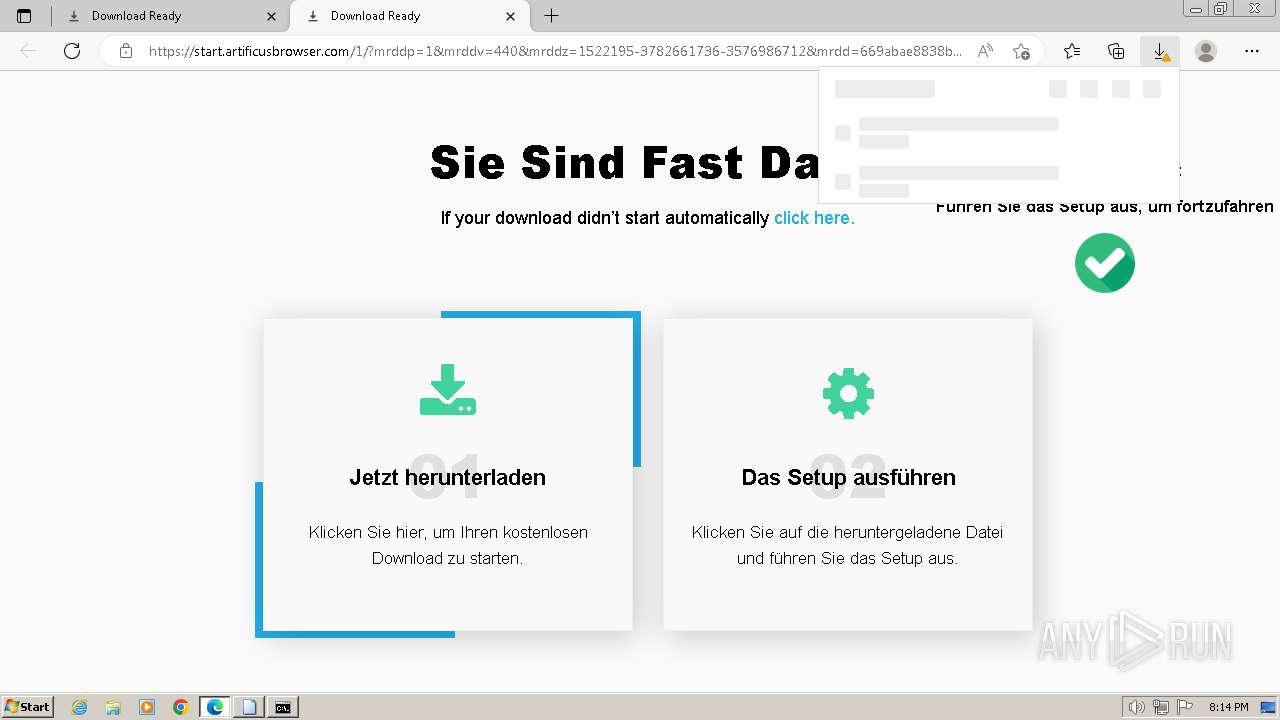Open Settings and more menu
Viewport: 1280px width, 720px height.
1252,51
